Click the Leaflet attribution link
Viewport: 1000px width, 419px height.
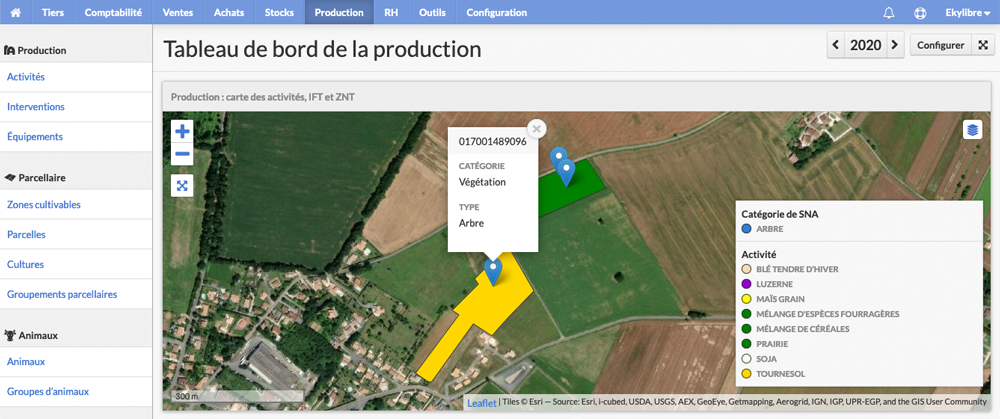pos(481,402)
